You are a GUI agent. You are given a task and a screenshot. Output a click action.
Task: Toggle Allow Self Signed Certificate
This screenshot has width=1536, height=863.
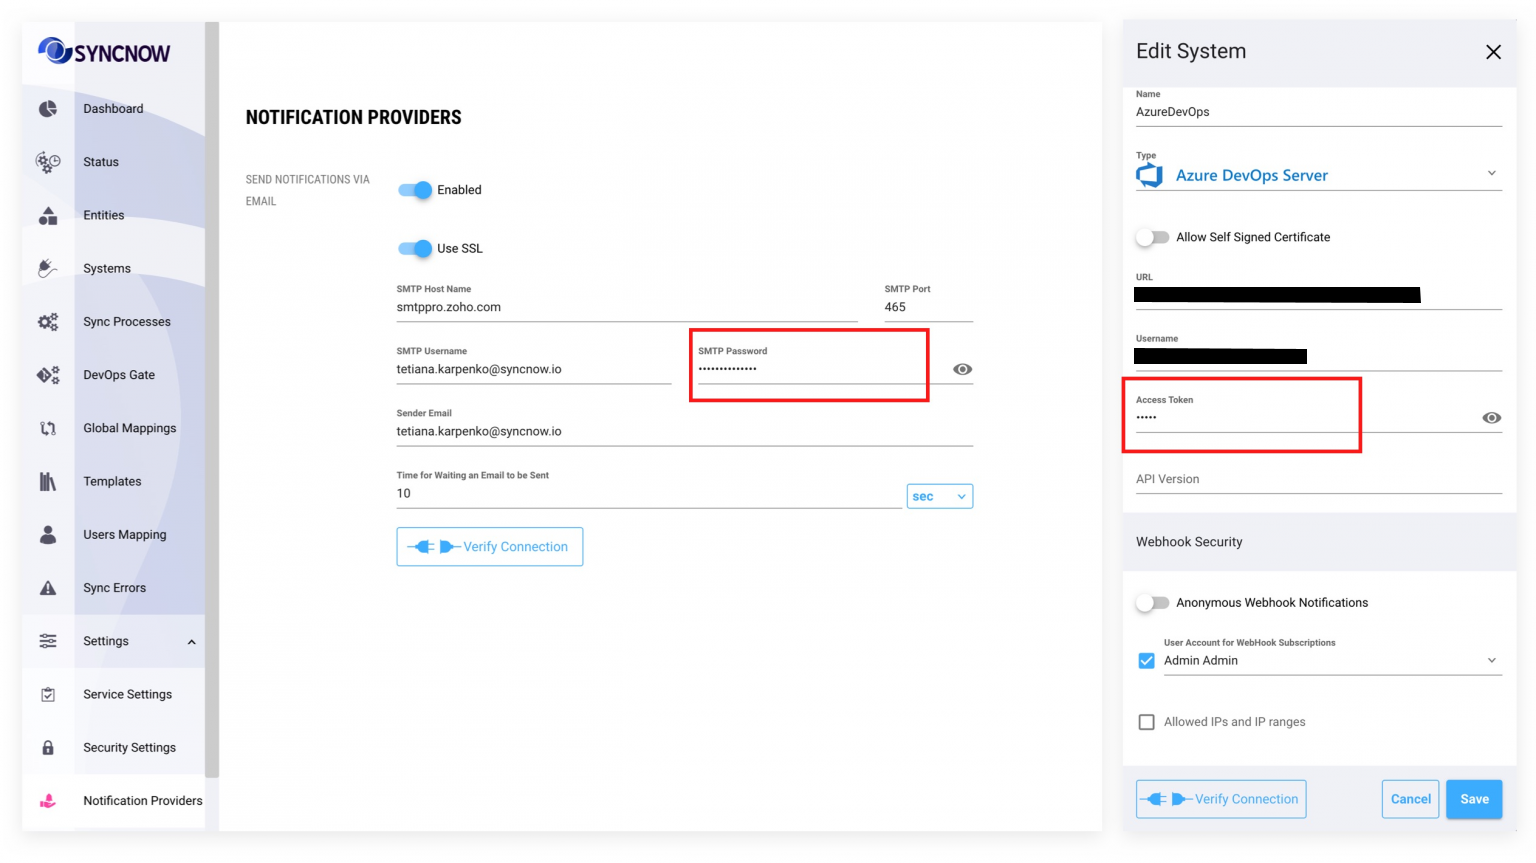click(x=1153, y=237)
